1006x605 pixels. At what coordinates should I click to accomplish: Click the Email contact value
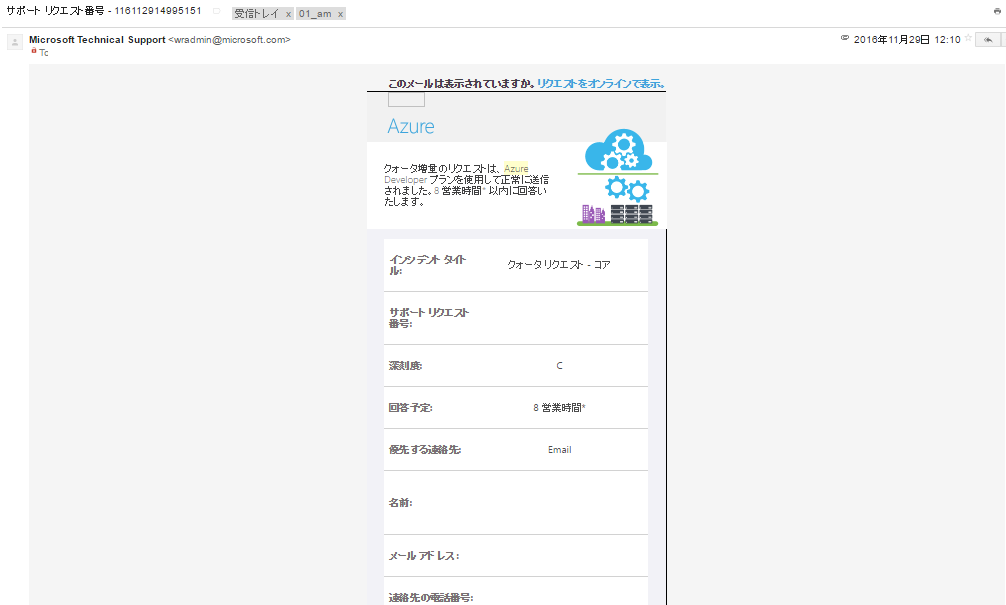click(559, 450)
